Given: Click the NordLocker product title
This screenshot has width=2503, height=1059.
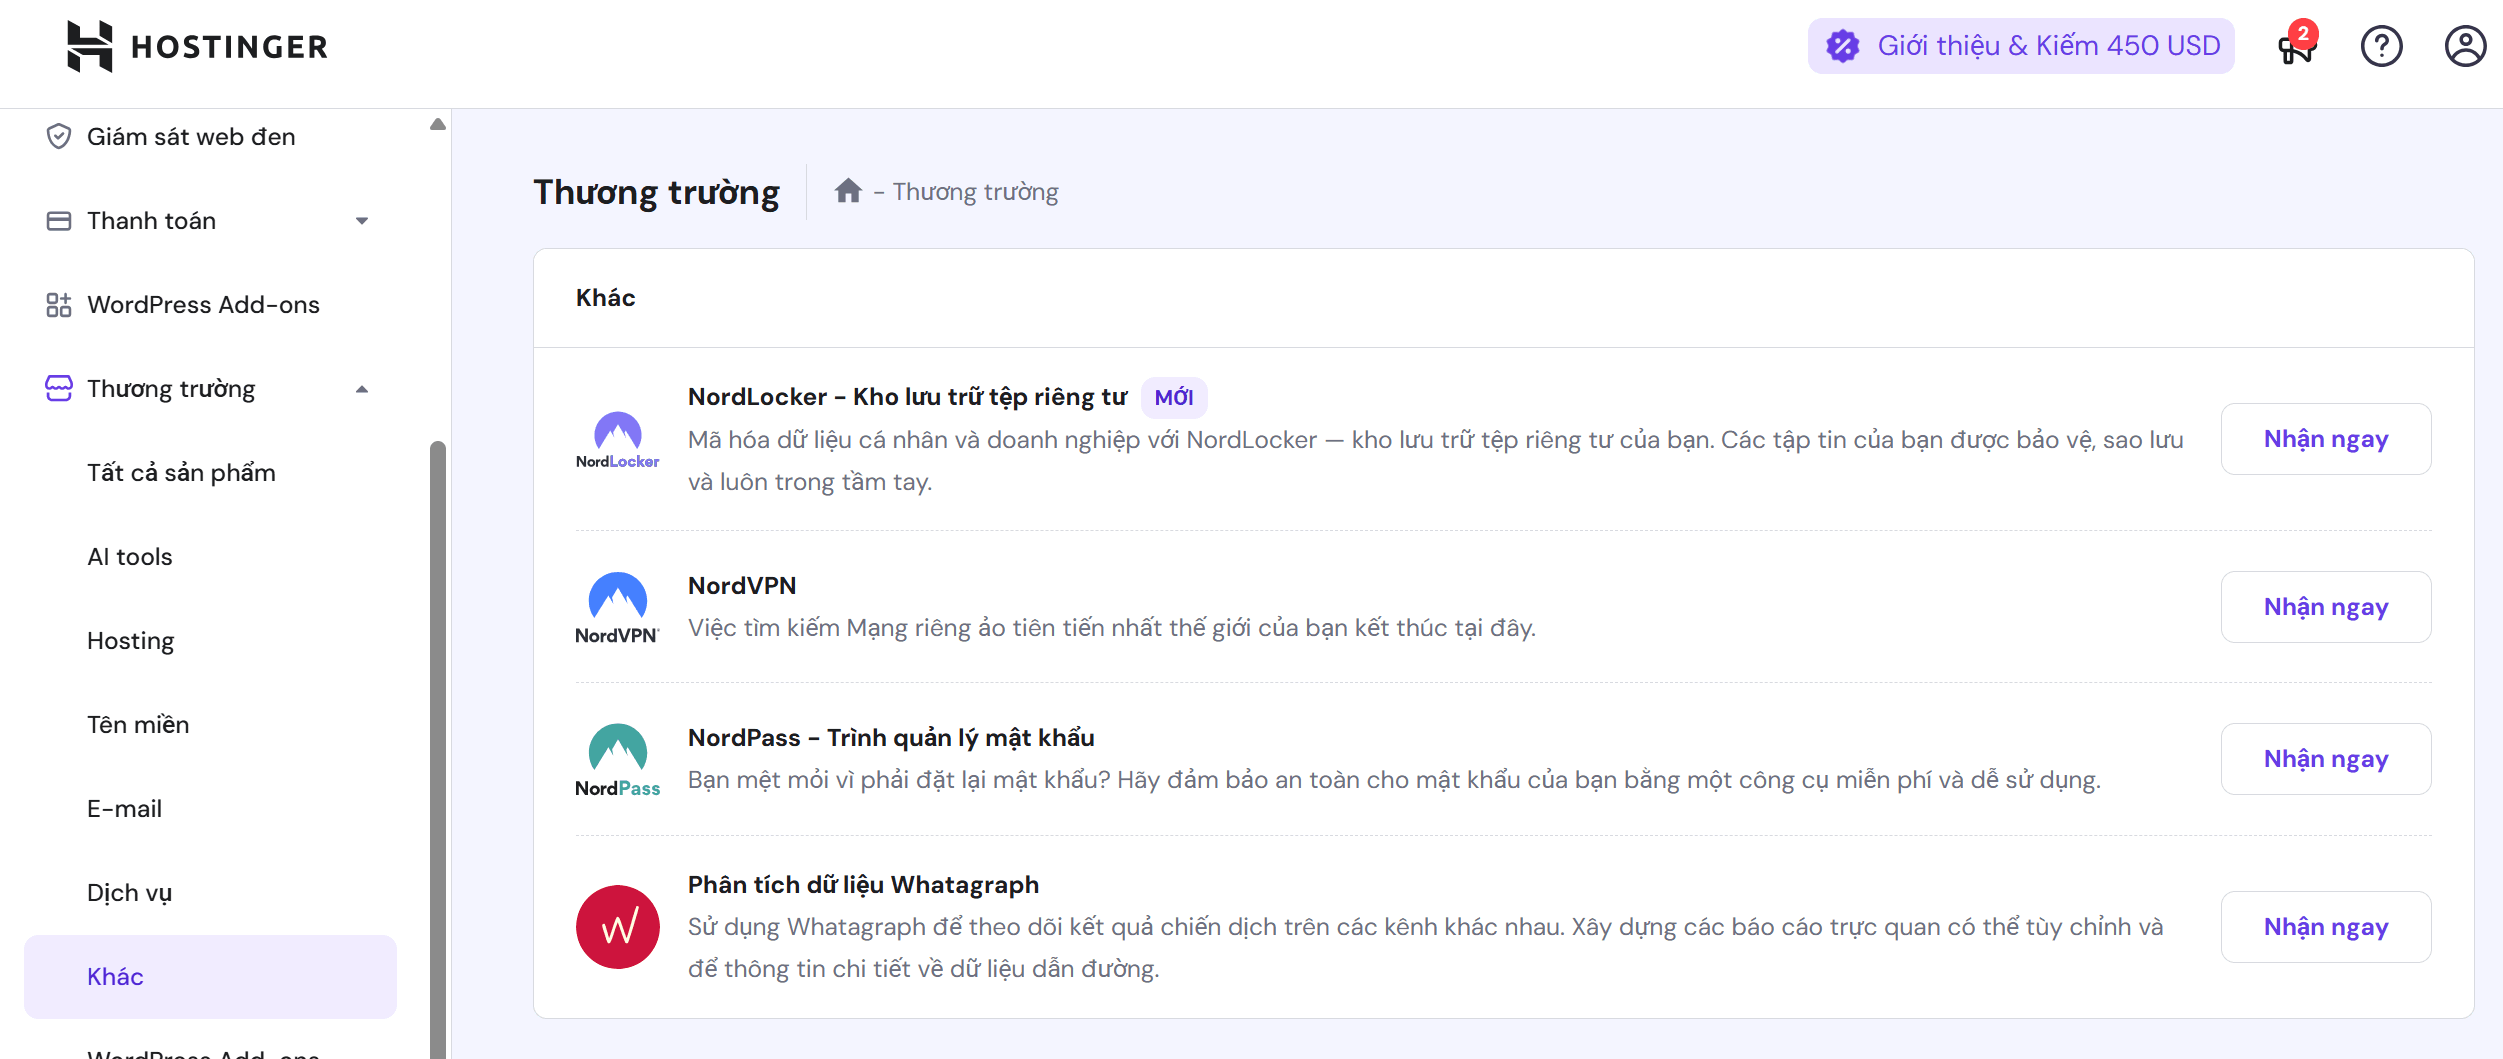Looking at the screenshot, I should tap(907, 397).
